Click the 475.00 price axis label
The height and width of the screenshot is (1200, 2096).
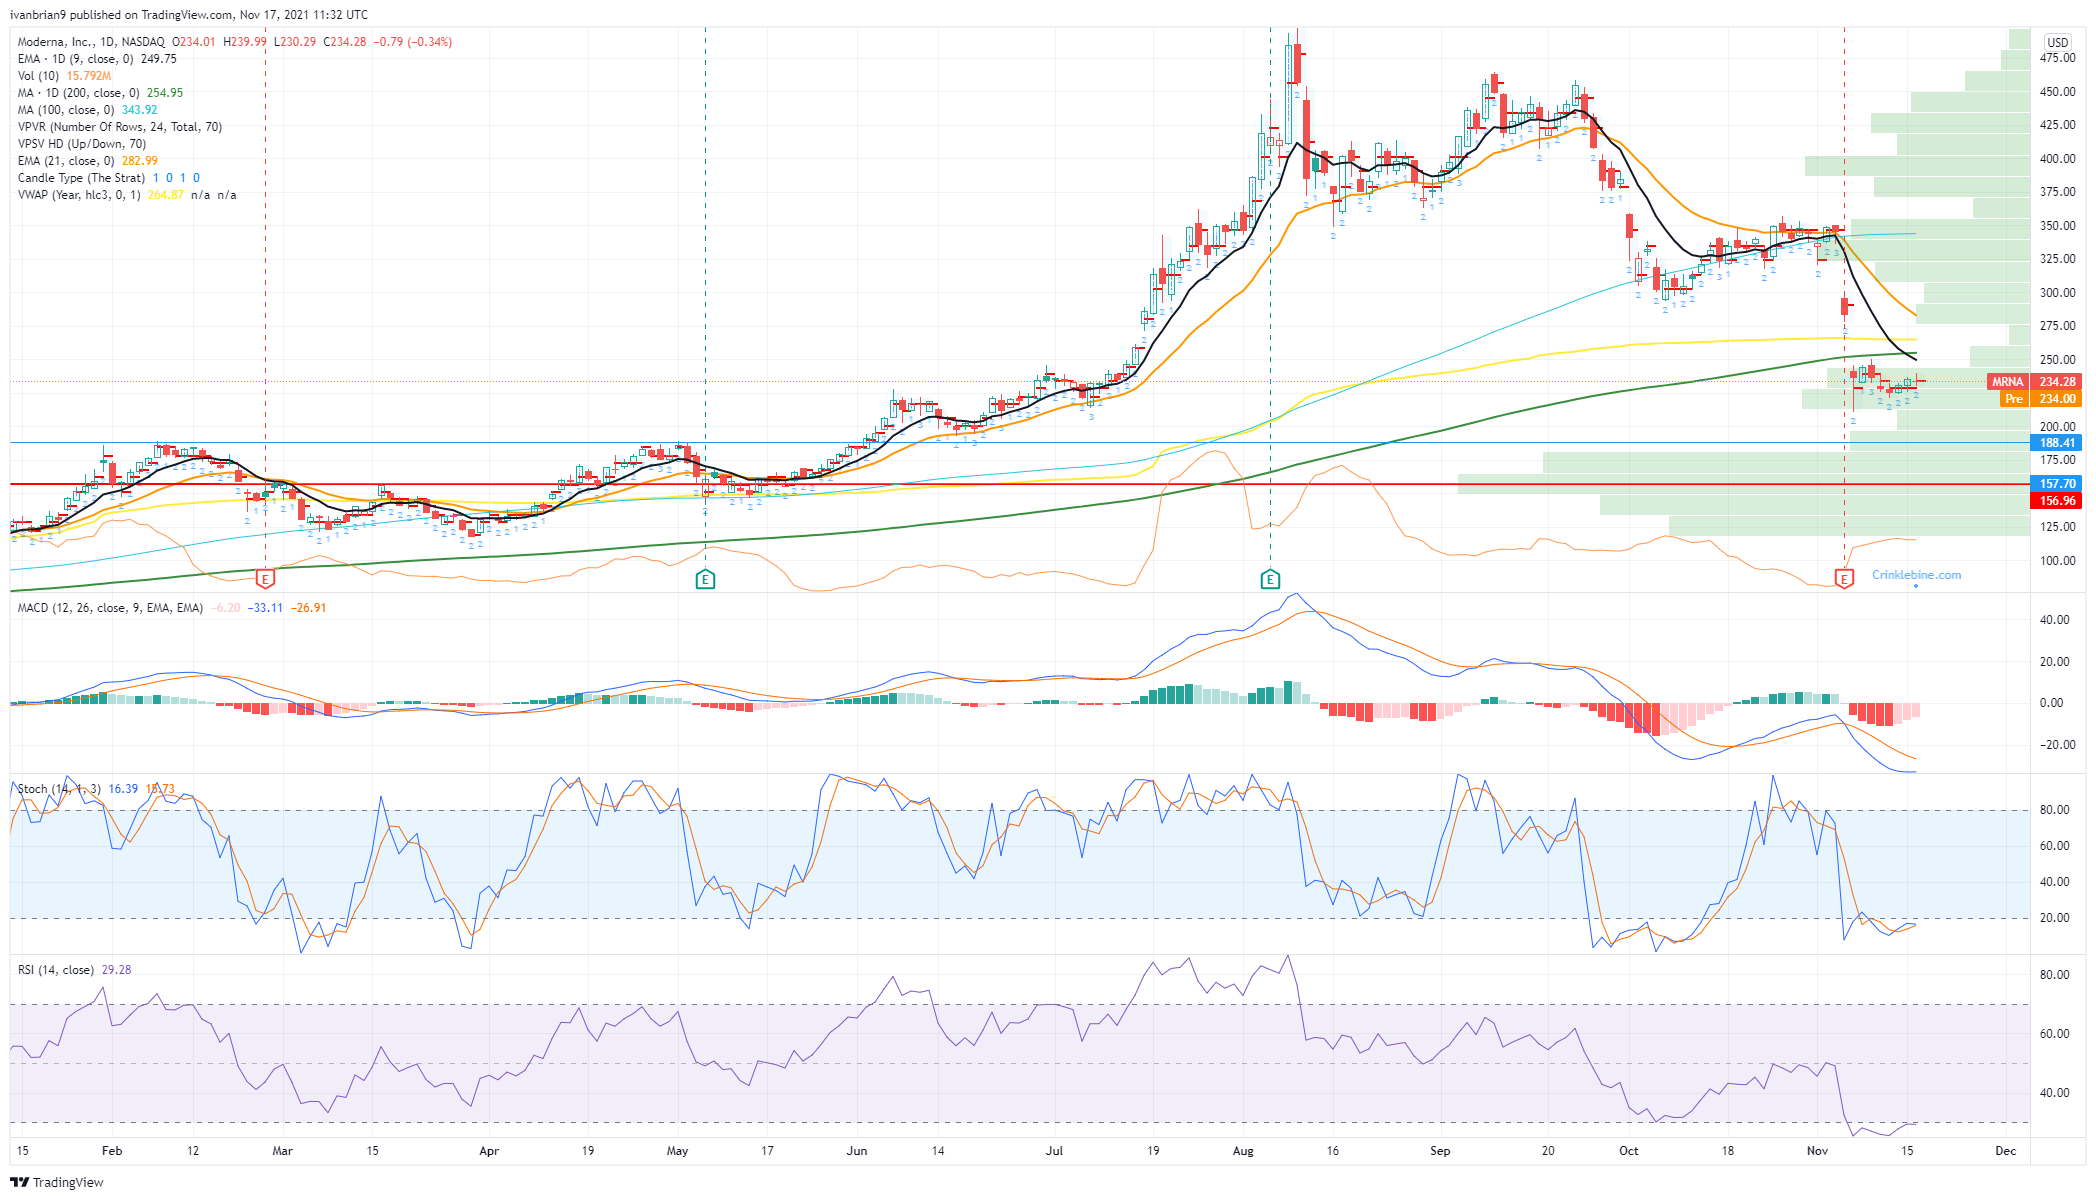pyautogui.click(x=2057, y=58)
